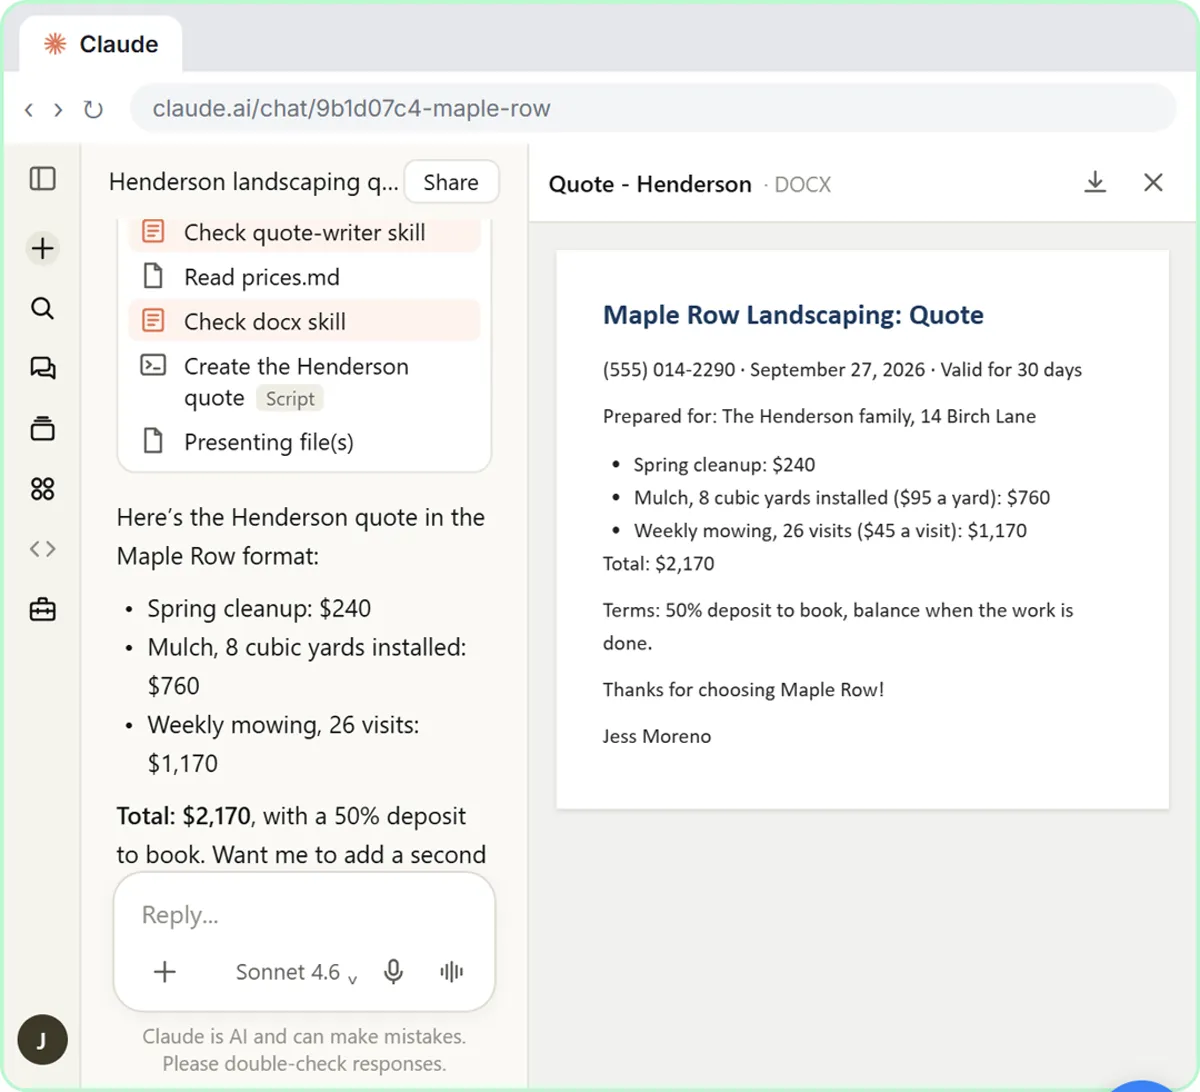Screen dimensions: 1200x1092
Task: Add attachment with plus in reply box
Action: tap(165, 971)
